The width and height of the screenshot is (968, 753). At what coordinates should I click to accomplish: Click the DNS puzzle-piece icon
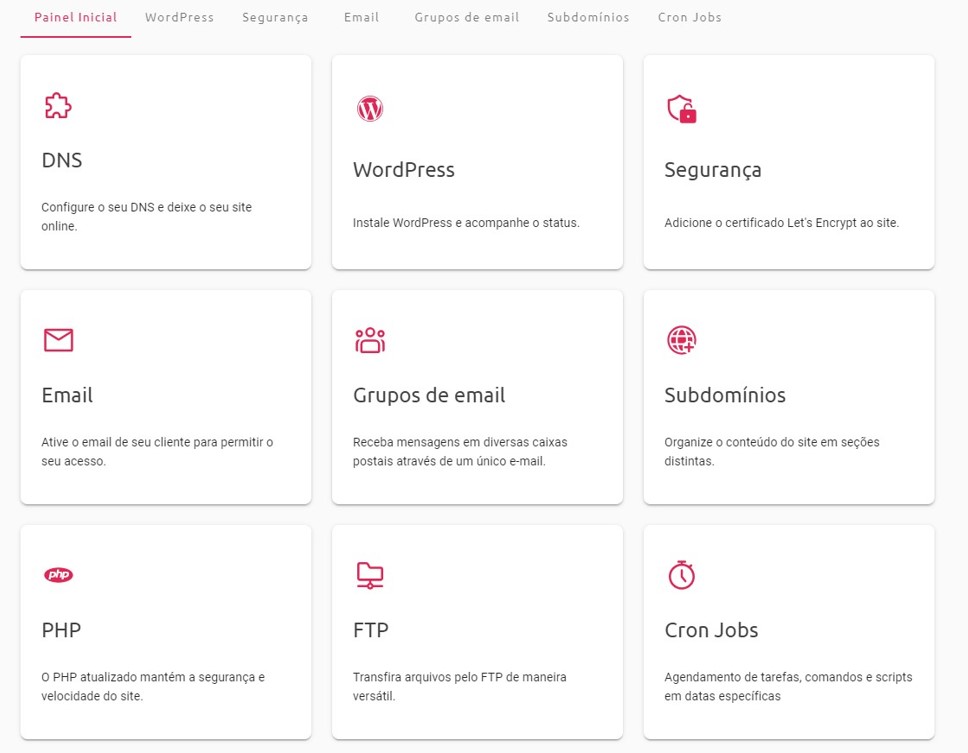tap(58, 106)
